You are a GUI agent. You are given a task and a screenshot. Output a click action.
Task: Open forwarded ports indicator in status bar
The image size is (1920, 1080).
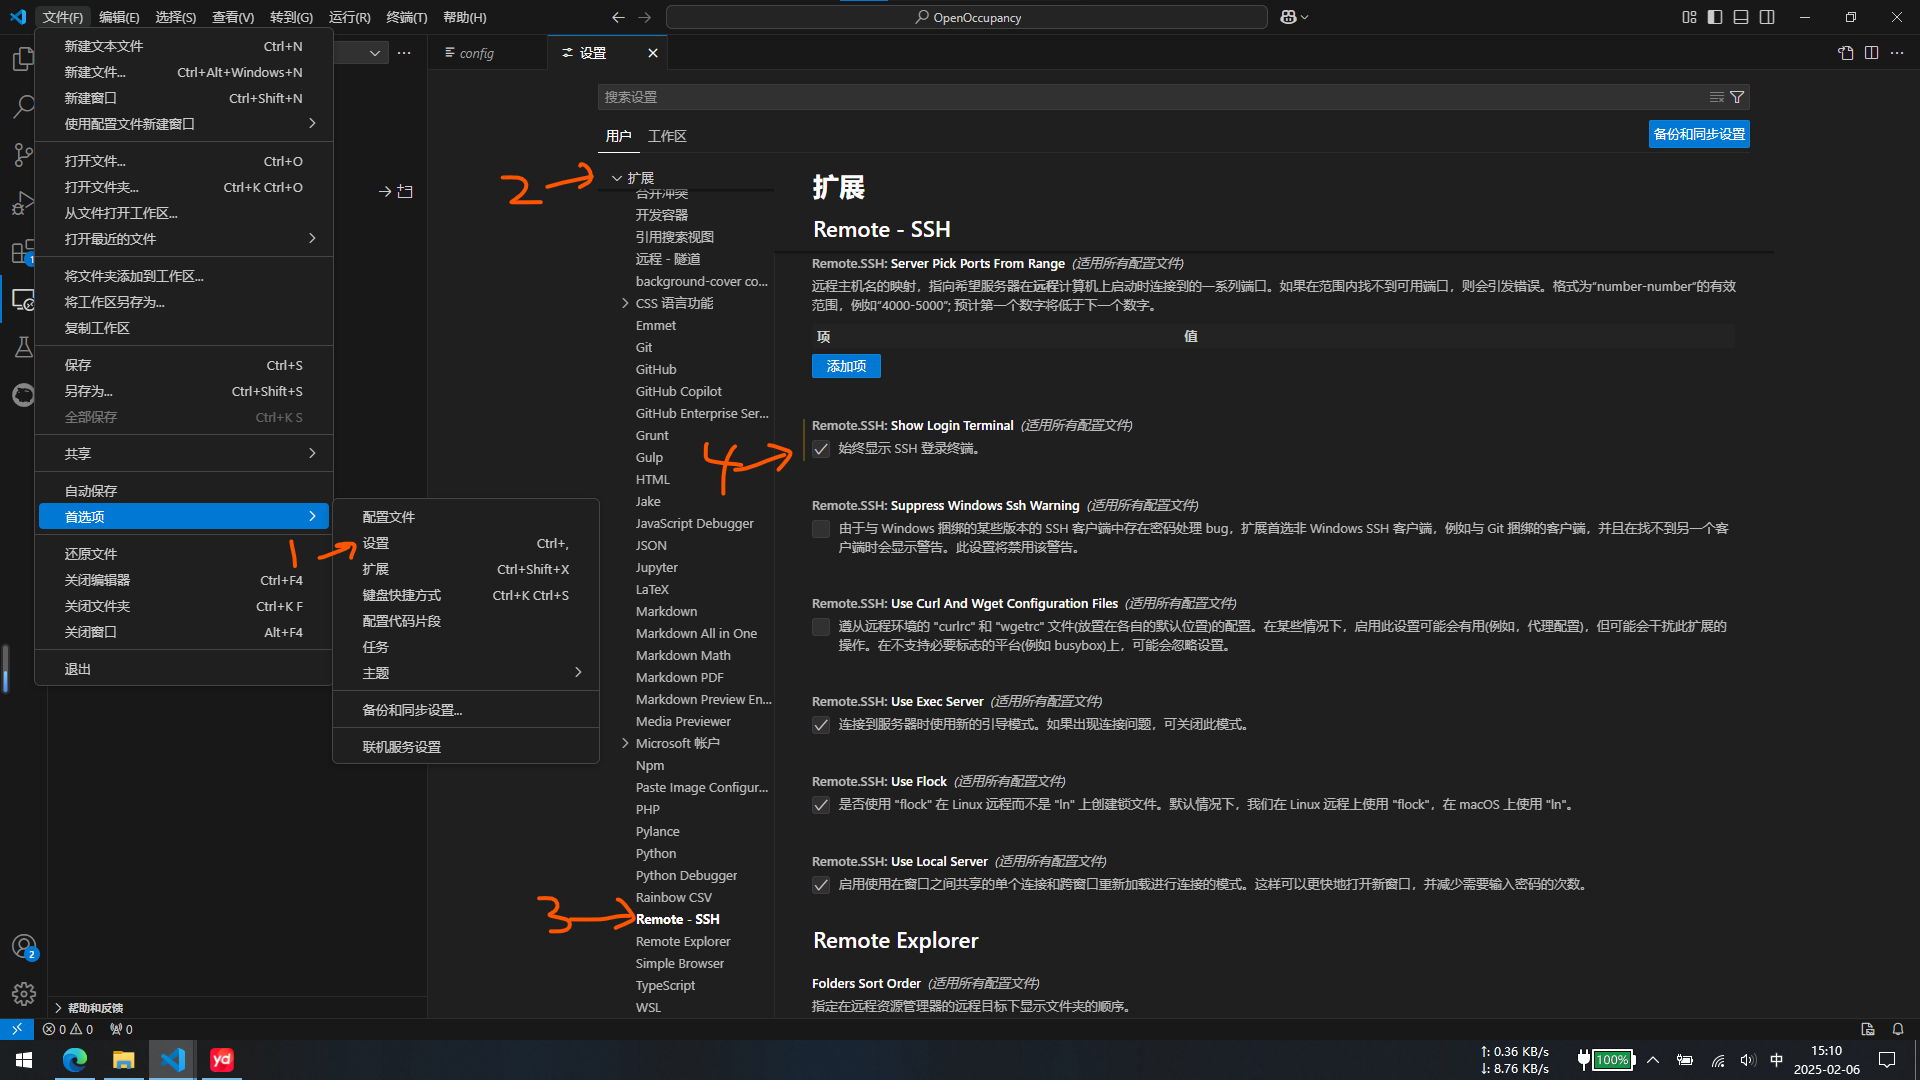coord(121,1029)
